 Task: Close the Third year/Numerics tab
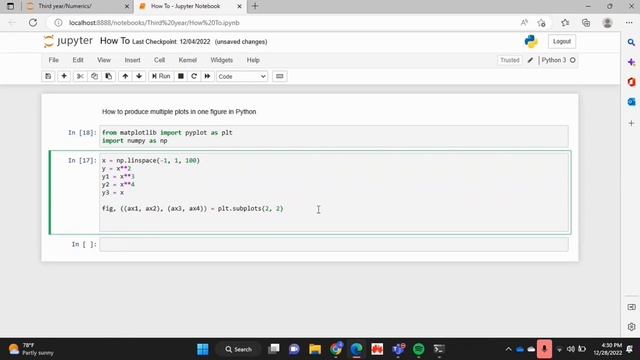pyautogui.click(x=127, y=6)
